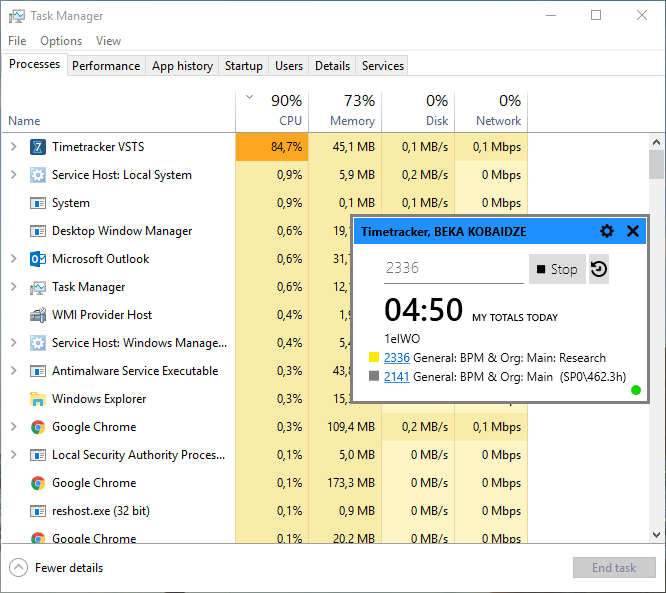The height and width of the screenshot is (593, 666).
Task: Switch to the Details tab
Action: (x=332, y=66)
